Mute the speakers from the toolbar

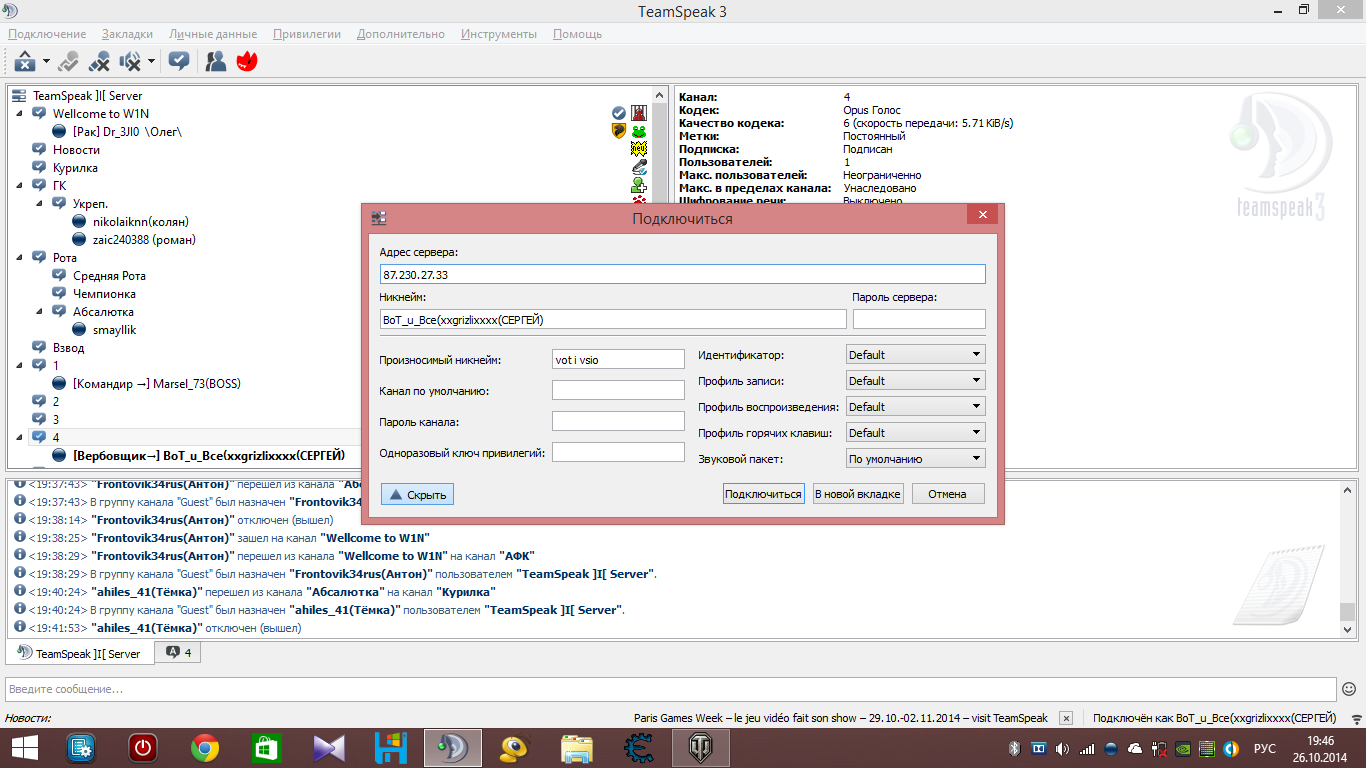tap(130, 61)
